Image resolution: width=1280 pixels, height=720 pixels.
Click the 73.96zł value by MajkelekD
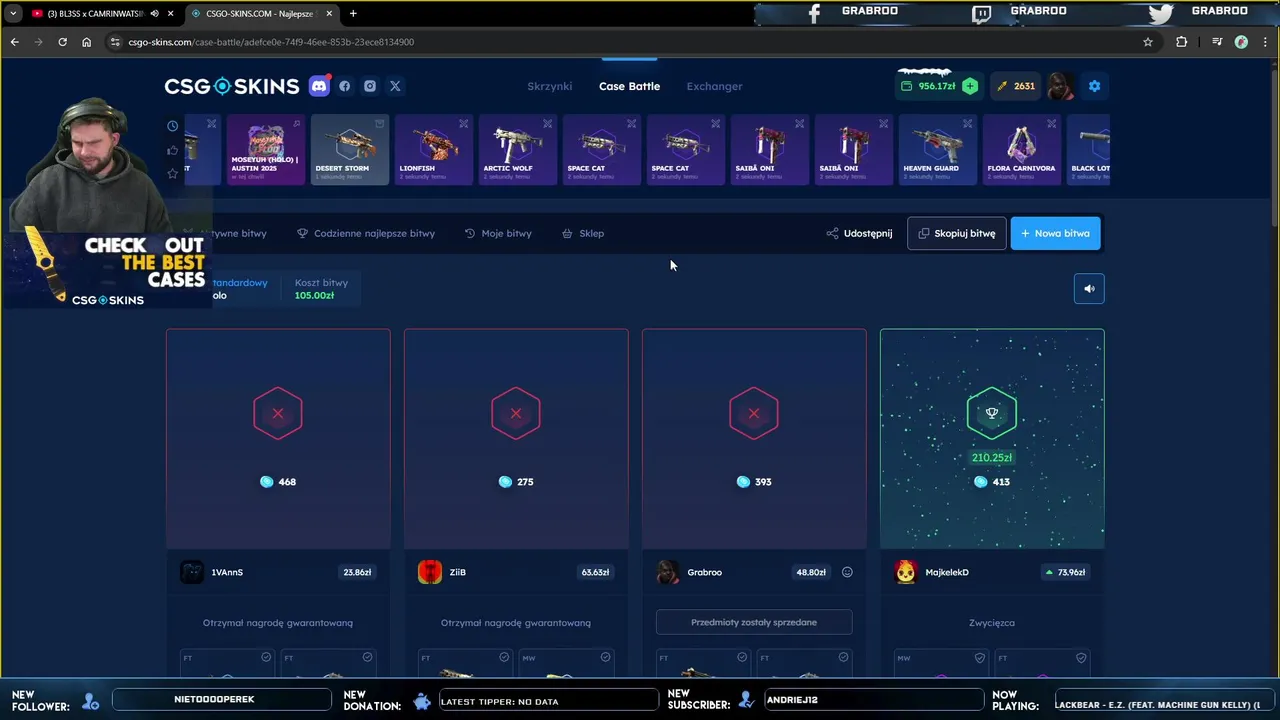click(1065, 572)
